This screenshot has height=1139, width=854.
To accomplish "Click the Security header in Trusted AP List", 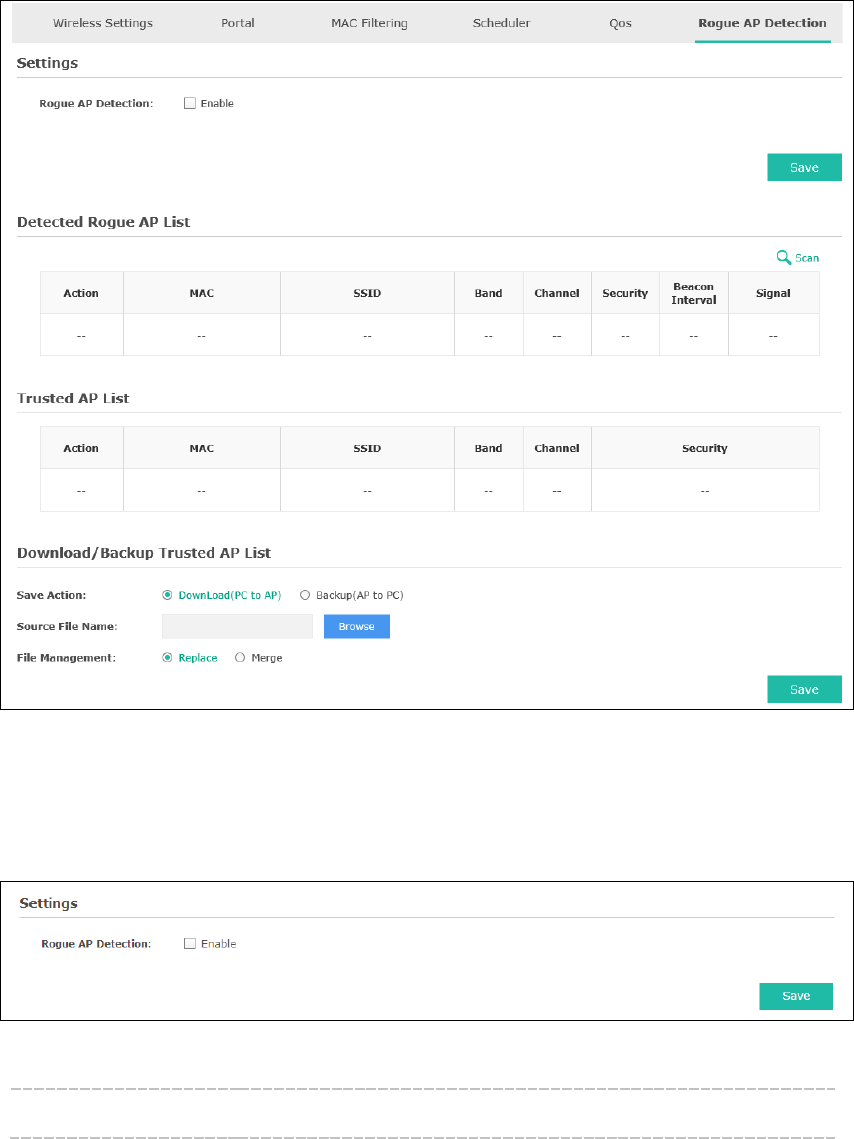I will coord(704,448).
